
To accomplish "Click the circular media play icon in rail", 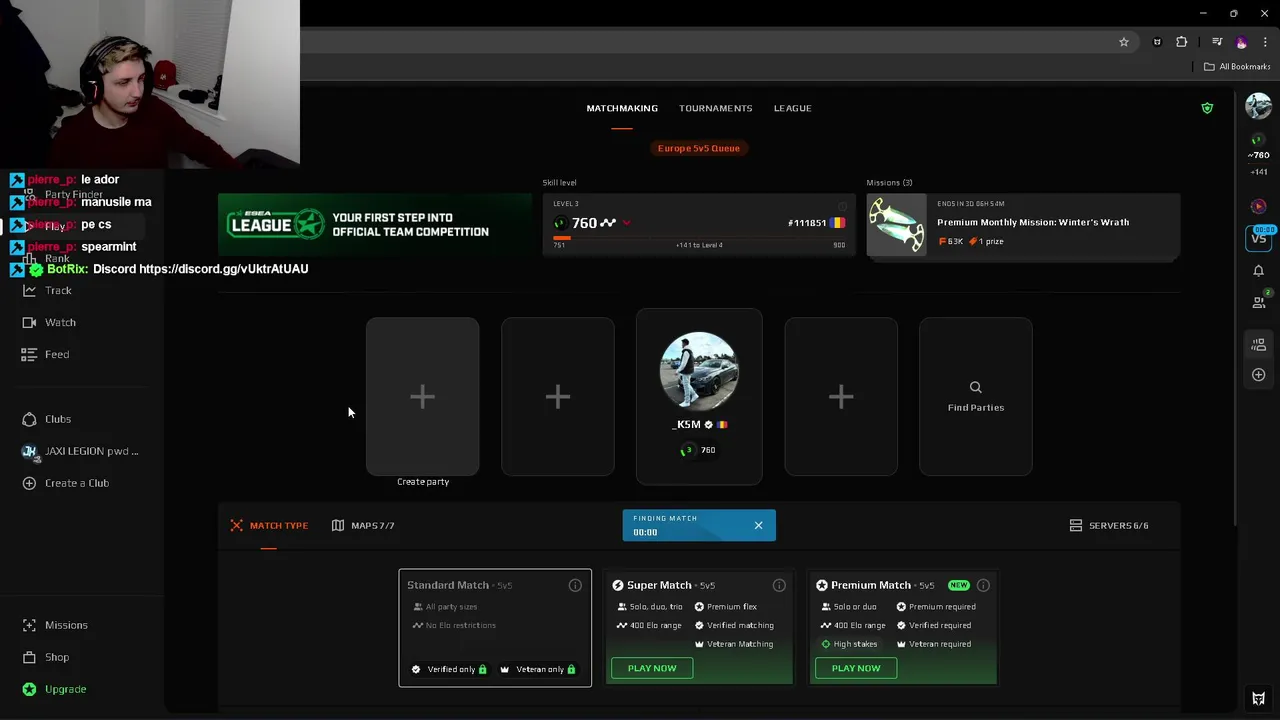I will (x=1258, y=206).
